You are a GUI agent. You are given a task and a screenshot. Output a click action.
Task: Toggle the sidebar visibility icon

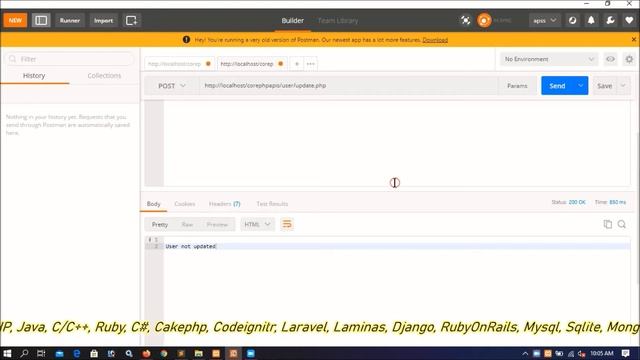click(x=41, y=20)
